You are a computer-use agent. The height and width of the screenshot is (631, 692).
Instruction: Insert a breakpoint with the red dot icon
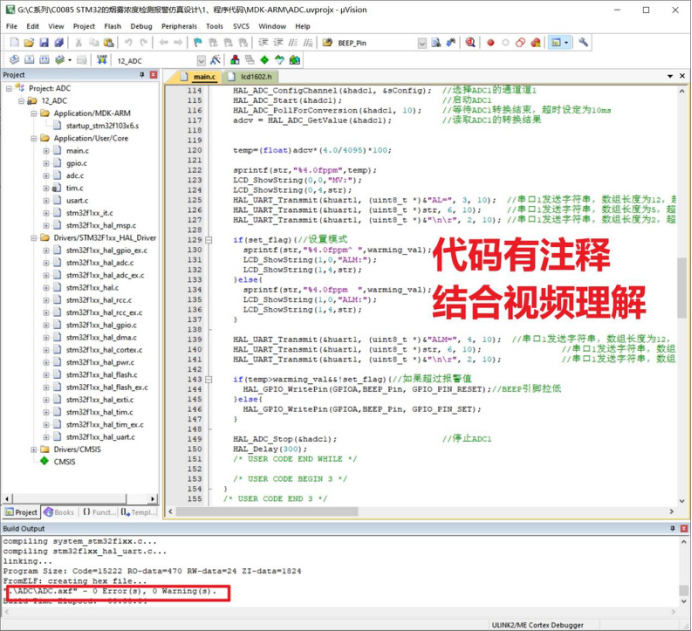[490, 43]
